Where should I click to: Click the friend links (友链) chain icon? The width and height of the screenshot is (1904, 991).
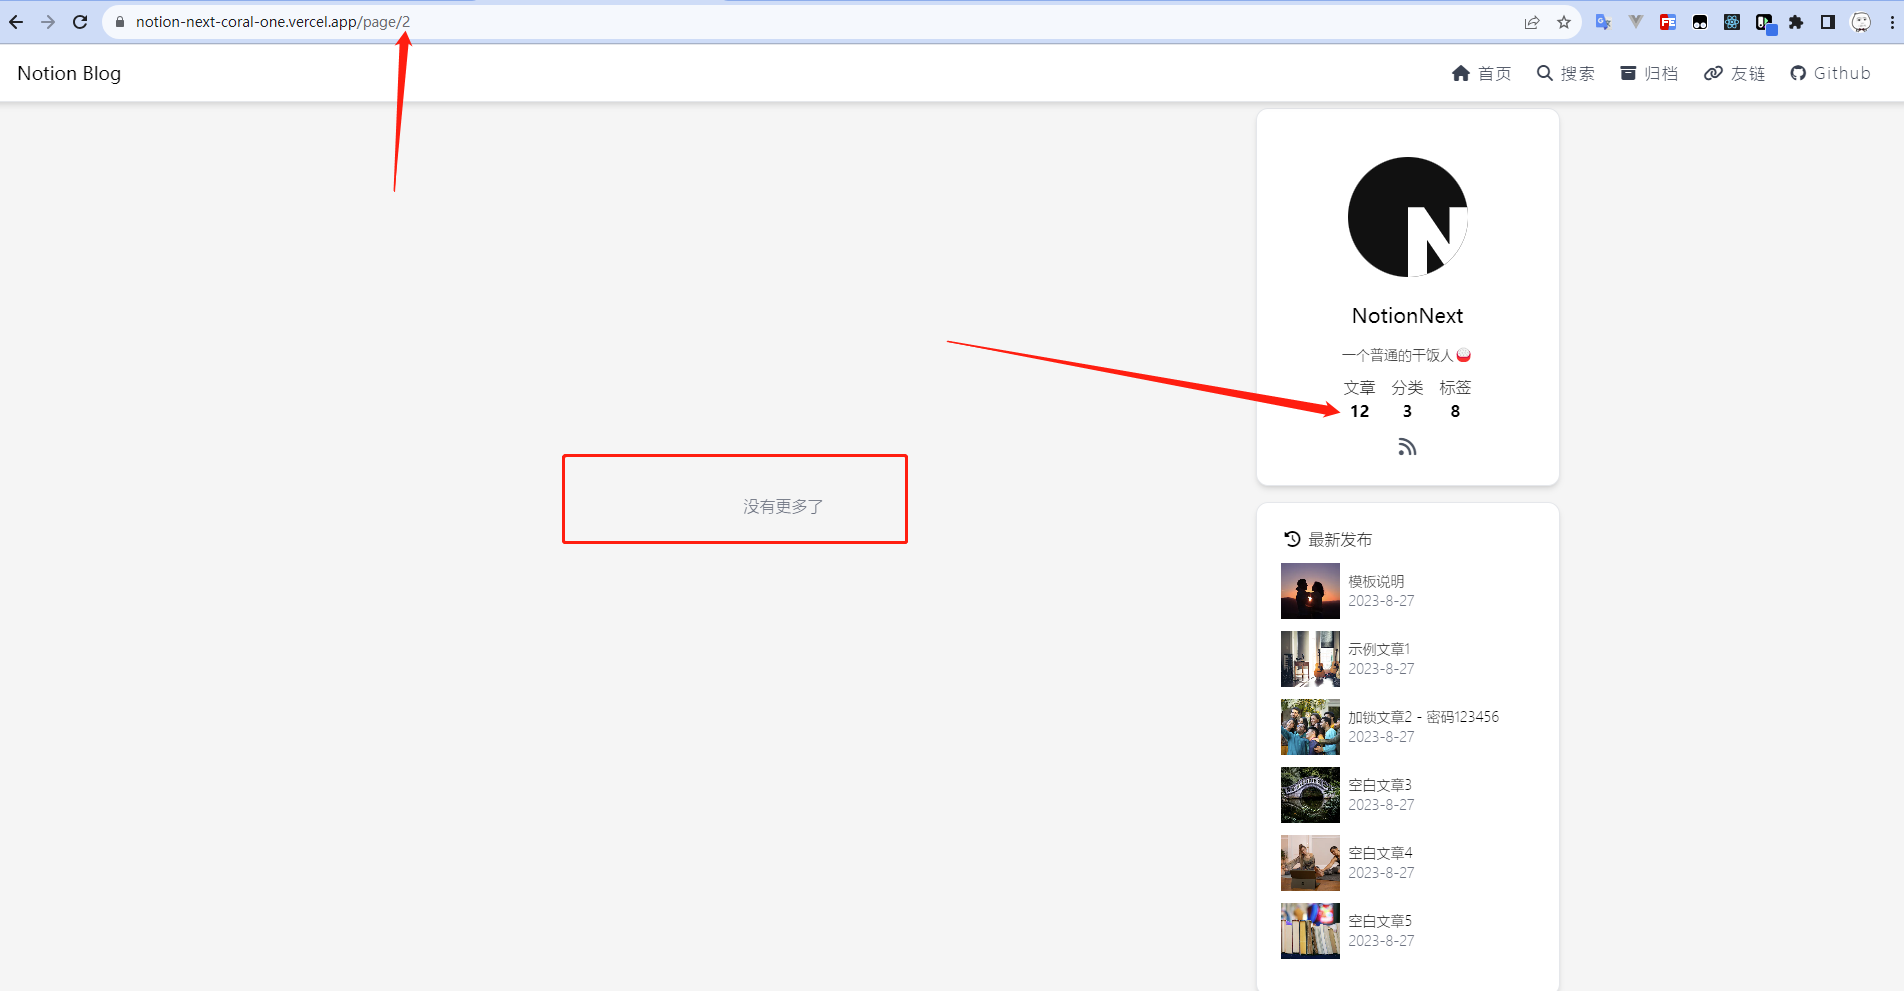[x=1712, y=72]
